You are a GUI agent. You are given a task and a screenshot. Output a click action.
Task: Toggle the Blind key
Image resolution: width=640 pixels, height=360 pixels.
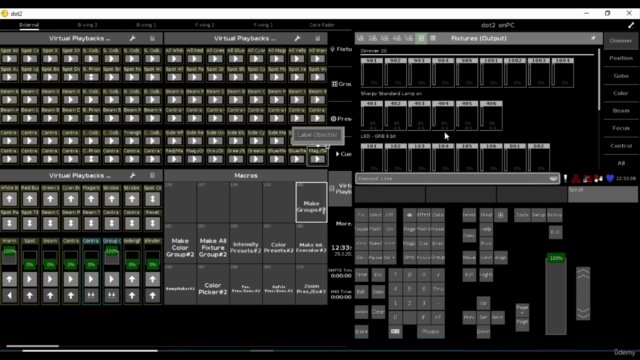[x=486, y=215]
